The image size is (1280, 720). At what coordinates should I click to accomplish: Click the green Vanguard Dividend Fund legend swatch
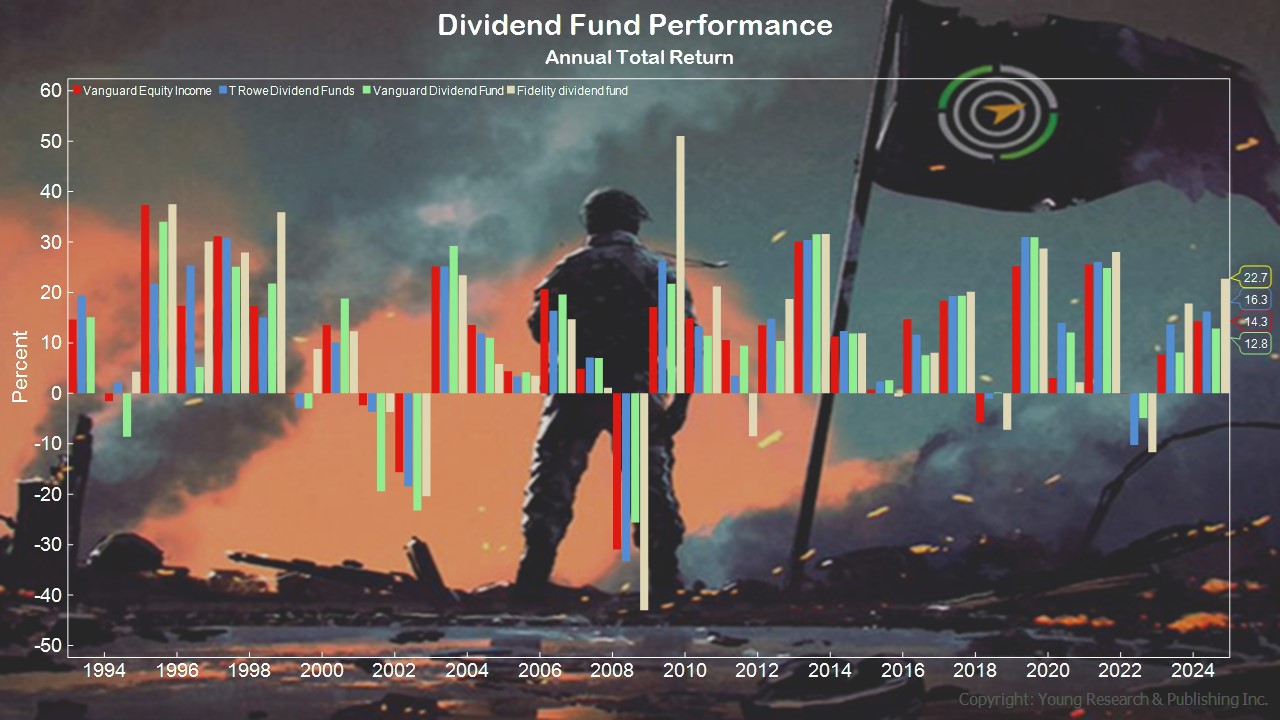point(366,91)
